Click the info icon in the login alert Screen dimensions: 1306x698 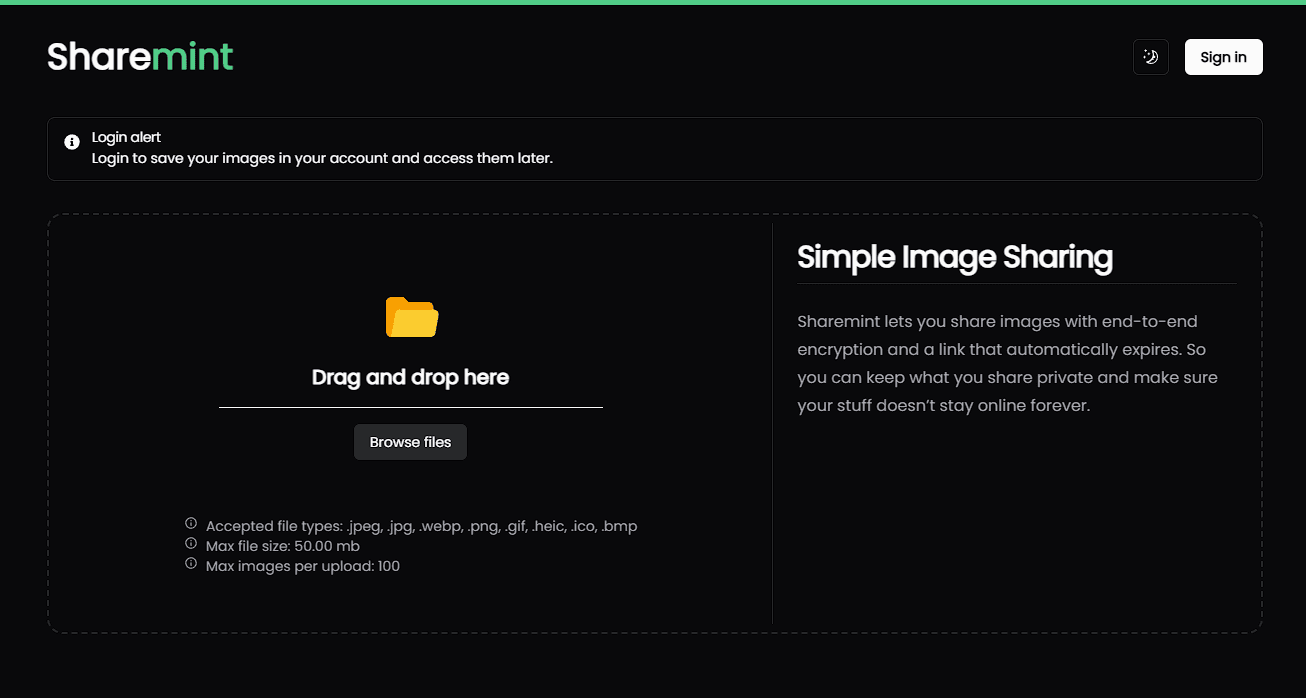click(x=71, y=142)
